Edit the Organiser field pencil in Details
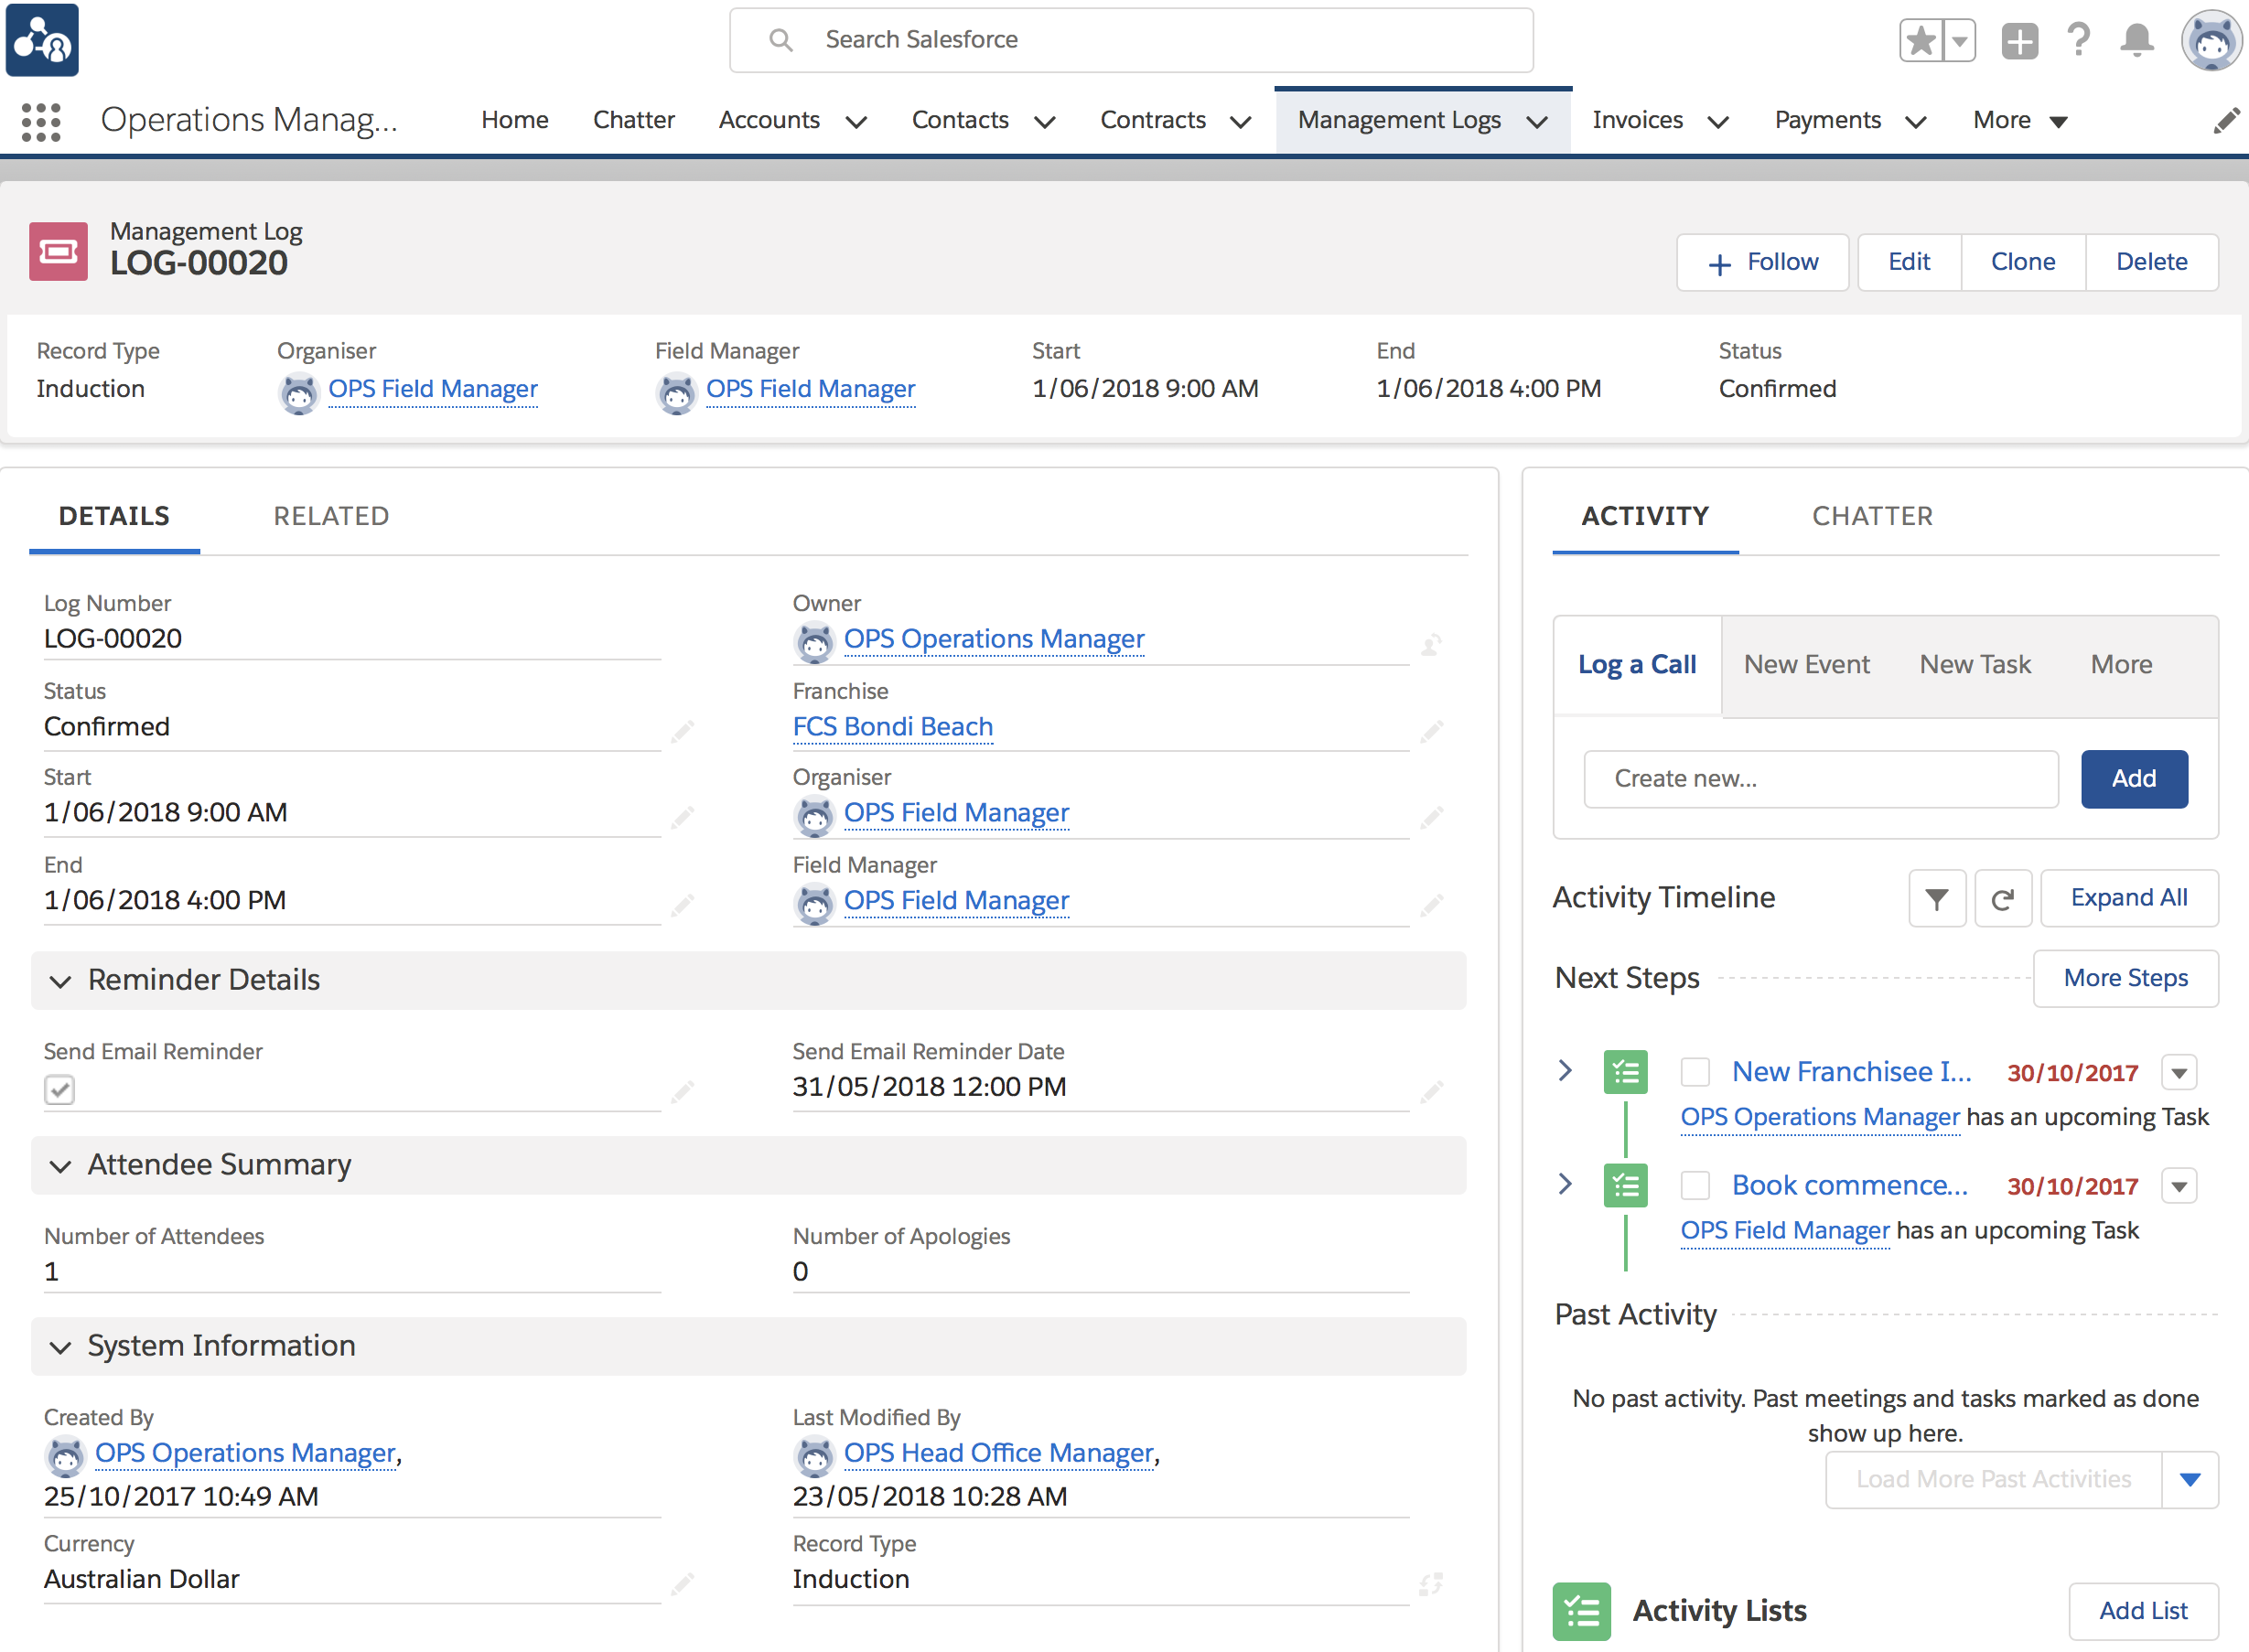 pyautogui.click(x=1431, y=817)
